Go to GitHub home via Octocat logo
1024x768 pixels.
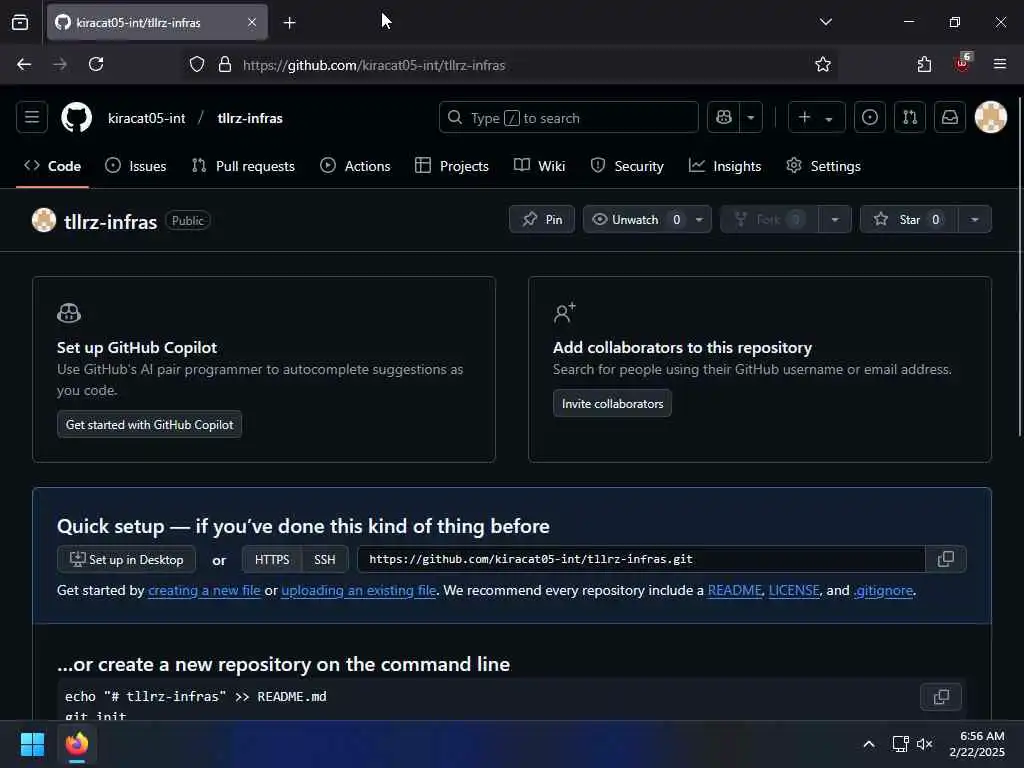point(76,118)
